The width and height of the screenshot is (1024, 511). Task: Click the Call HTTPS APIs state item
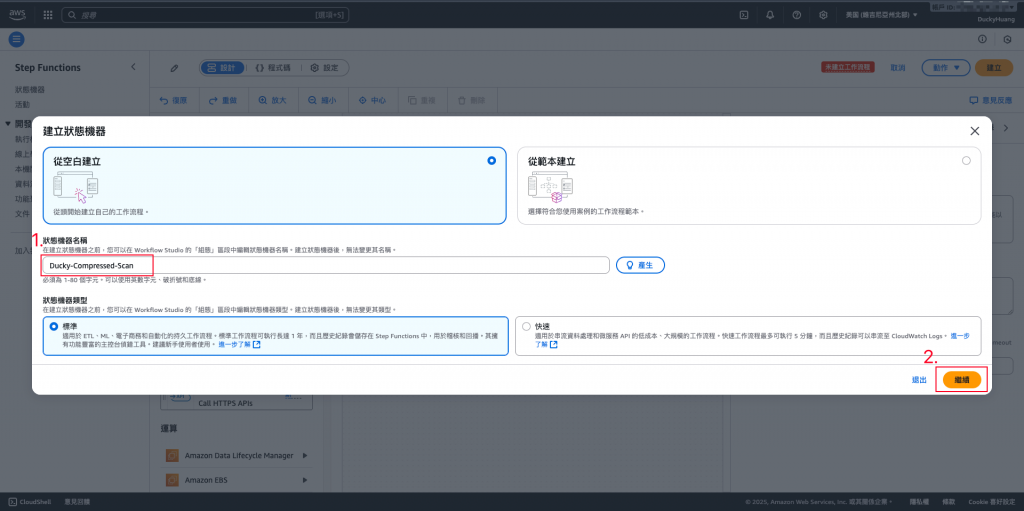point(234,401)
